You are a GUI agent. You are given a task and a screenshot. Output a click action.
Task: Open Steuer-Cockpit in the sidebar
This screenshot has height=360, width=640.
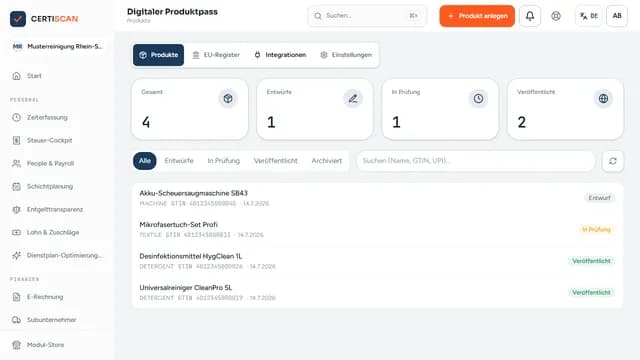pos(57,140)
